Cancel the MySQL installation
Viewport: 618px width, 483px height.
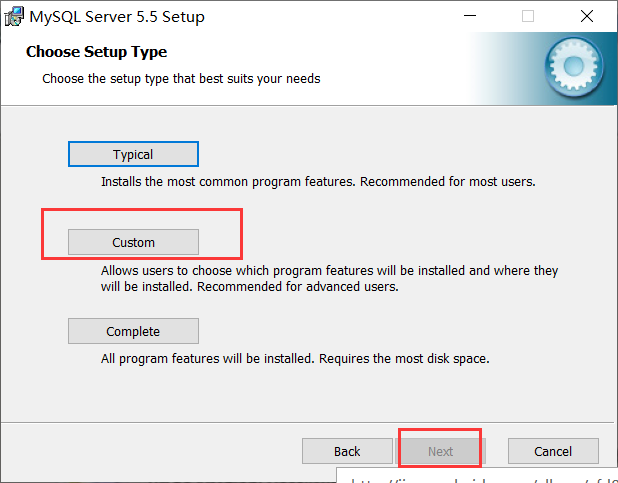[553, 451]
